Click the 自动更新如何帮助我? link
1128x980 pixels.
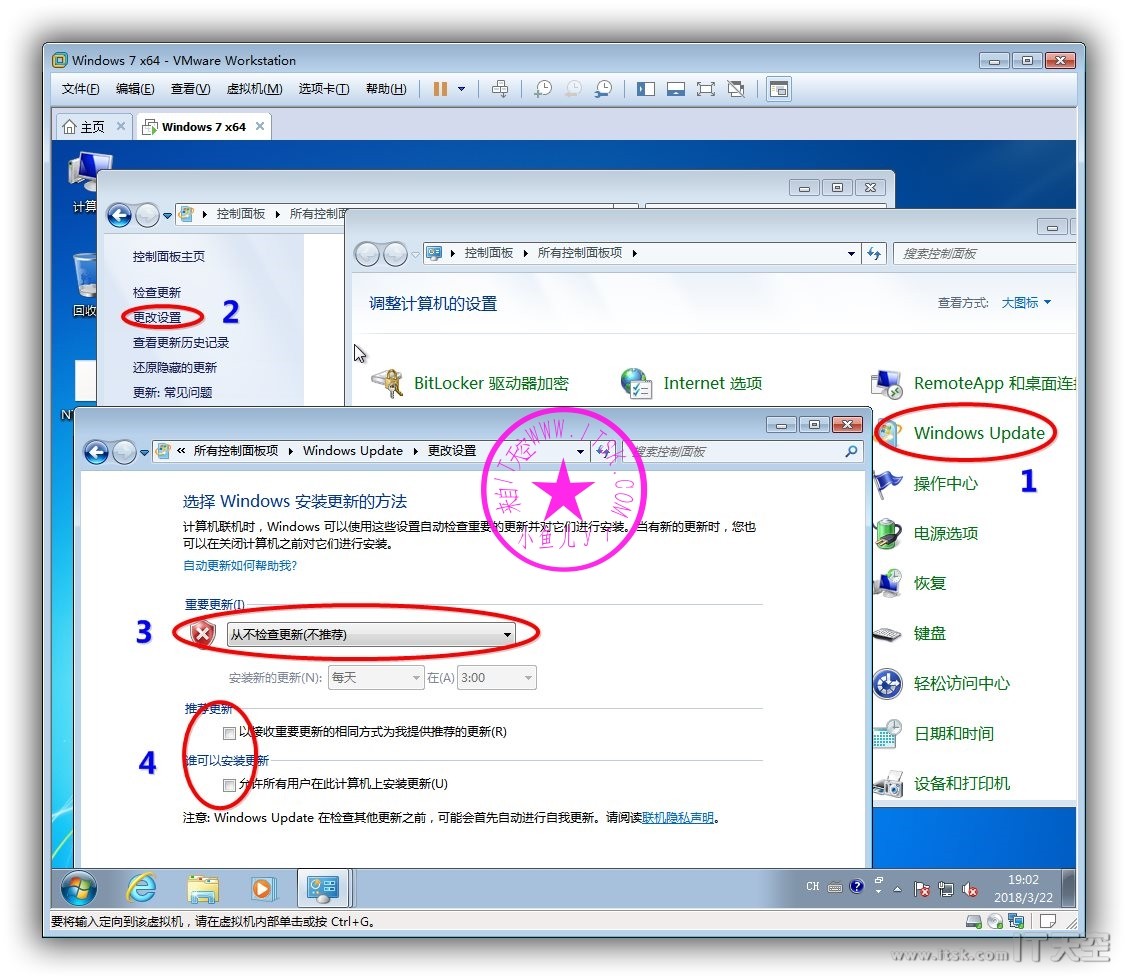[240, 566]
